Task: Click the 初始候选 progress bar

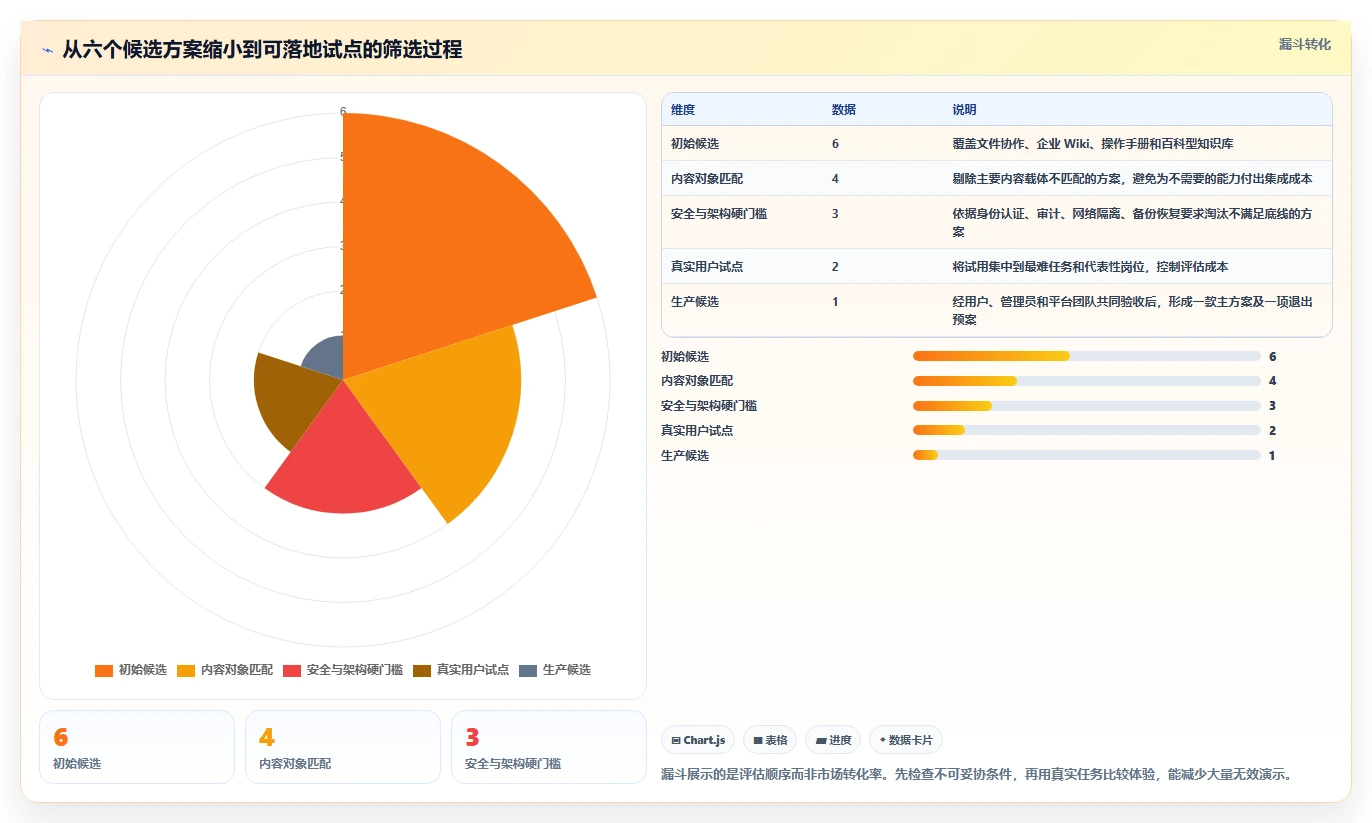Action: tap(1087, 356)
